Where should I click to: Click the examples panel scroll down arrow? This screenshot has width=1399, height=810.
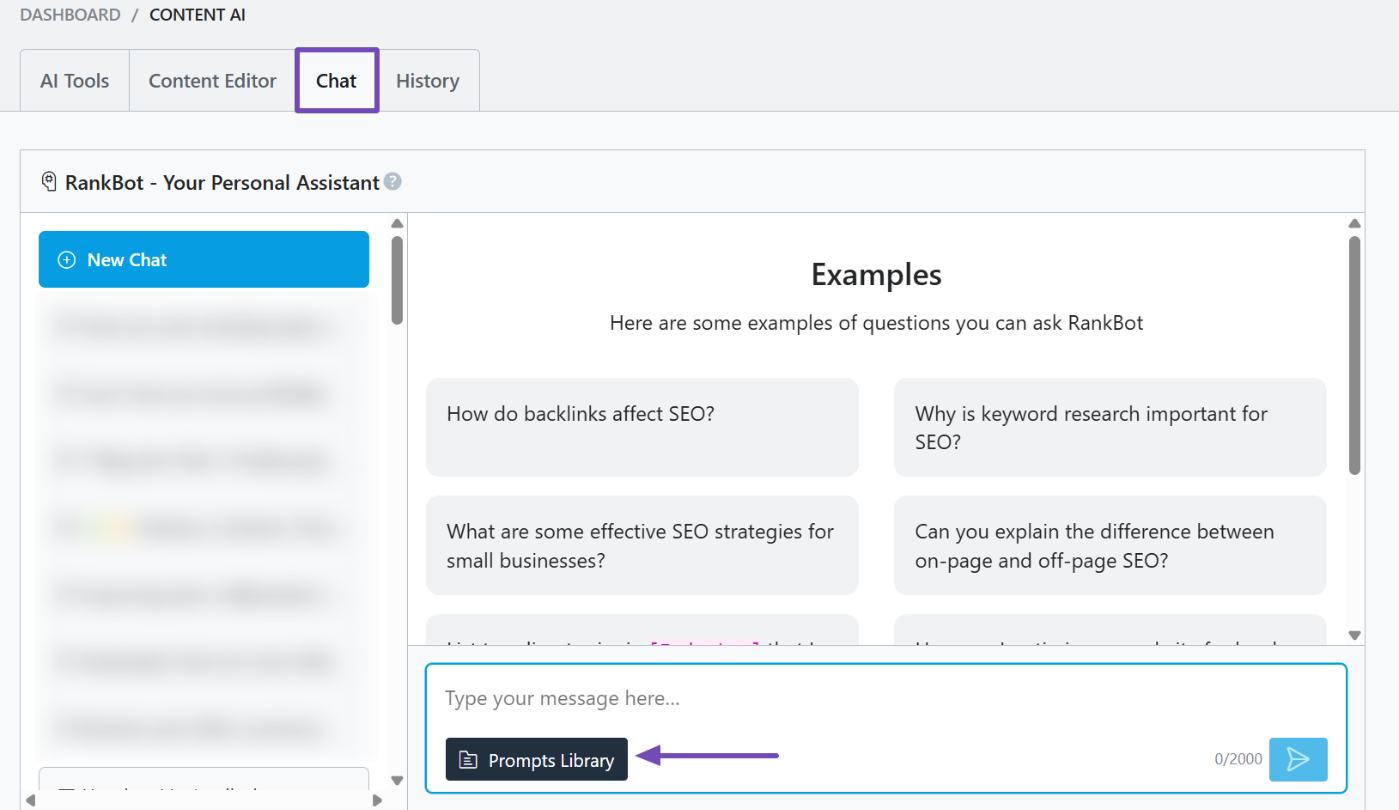1355,635
